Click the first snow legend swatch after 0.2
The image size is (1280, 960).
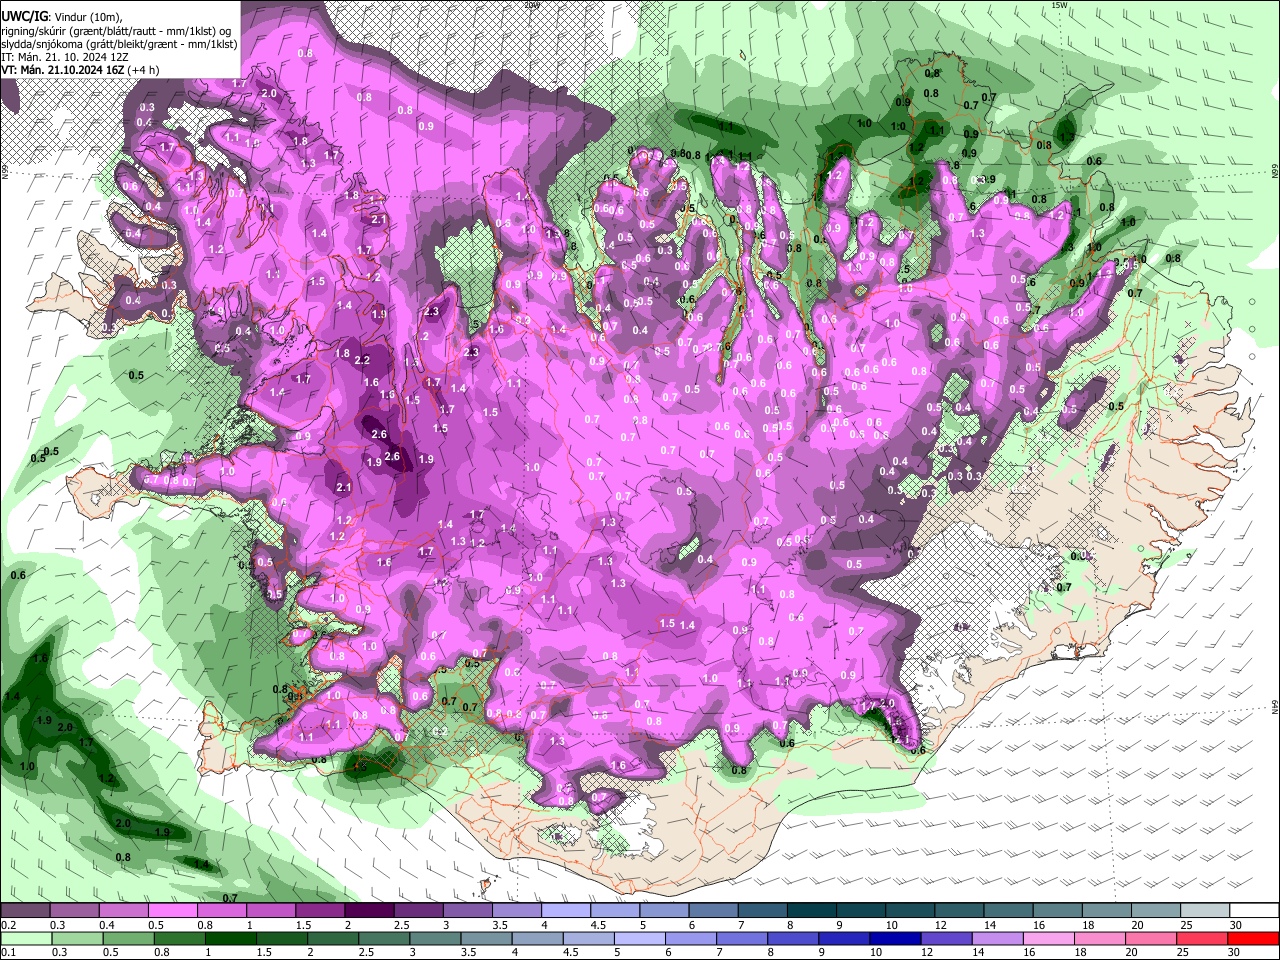[x=25, y=910]
